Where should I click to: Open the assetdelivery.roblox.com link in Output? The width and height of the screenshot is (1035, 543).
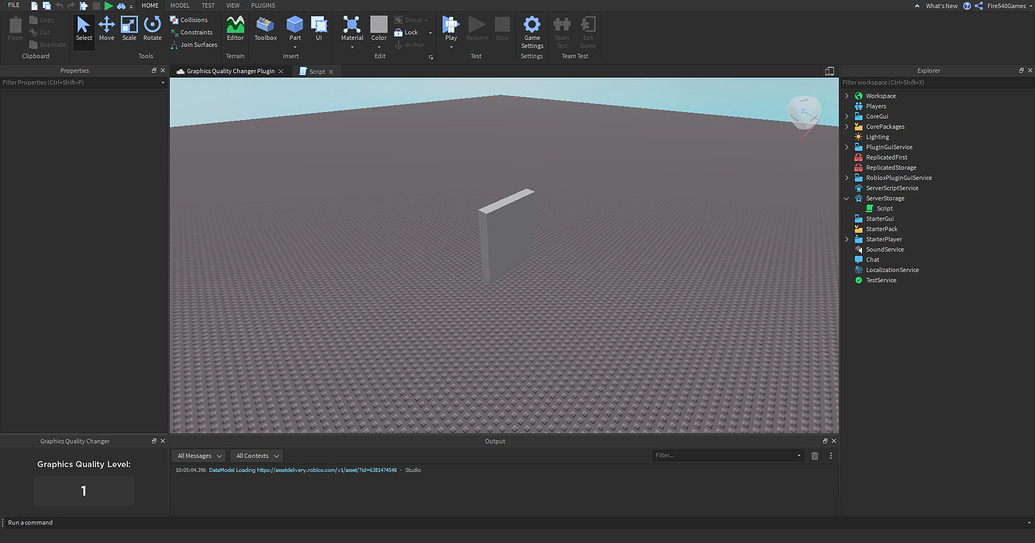pyautogui.click(x=327, y=470)
